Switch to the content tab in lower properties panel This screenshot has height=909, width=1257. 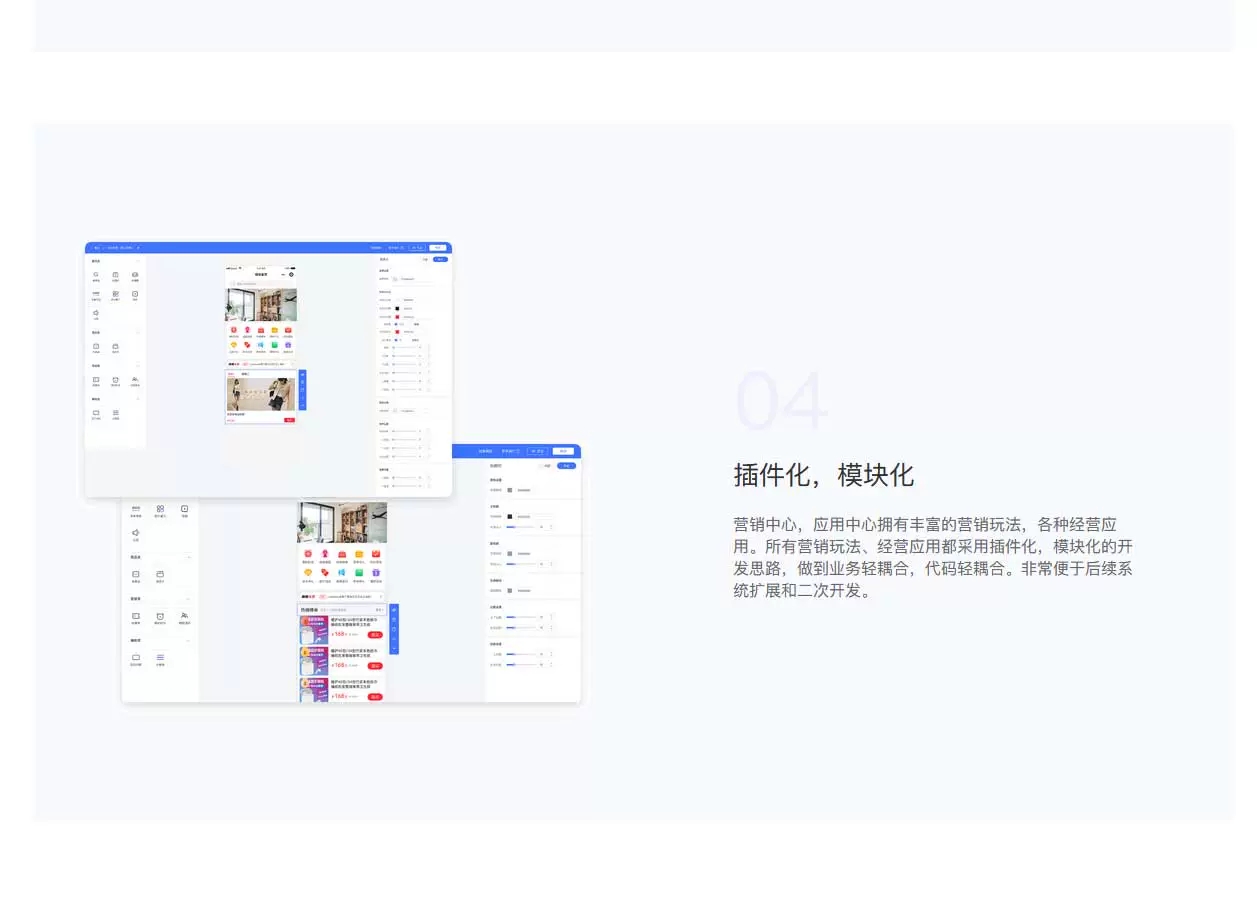point(545,466)
